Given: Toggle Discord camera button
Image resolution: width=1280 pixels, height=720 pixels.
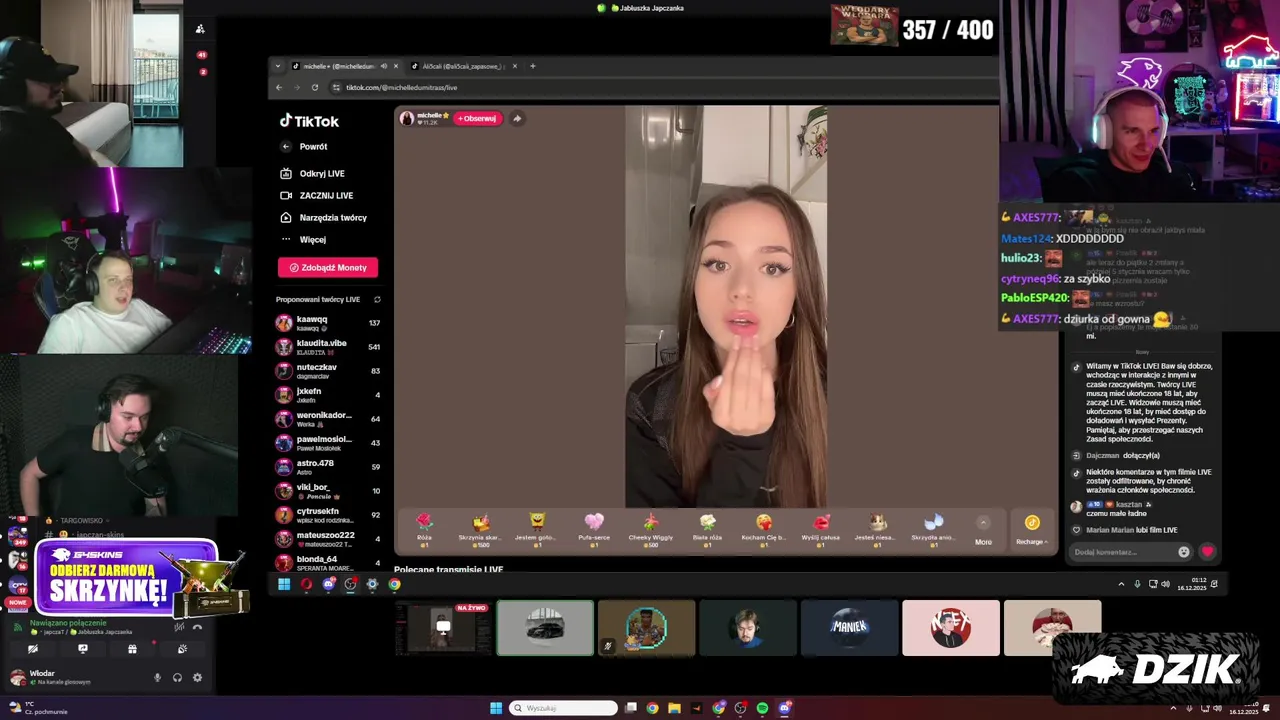Looking at the screenshot, I should point(33,649).
